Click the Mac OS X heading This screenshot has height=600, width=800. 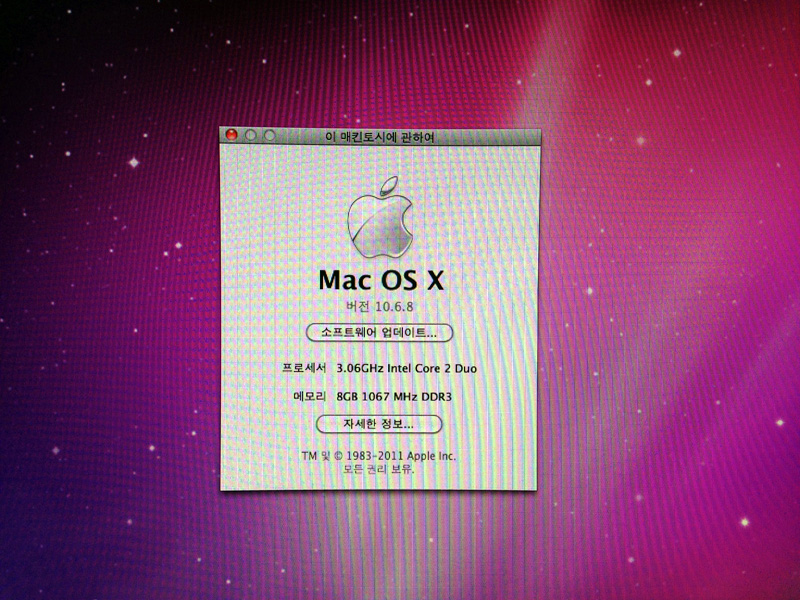(379, 279)
